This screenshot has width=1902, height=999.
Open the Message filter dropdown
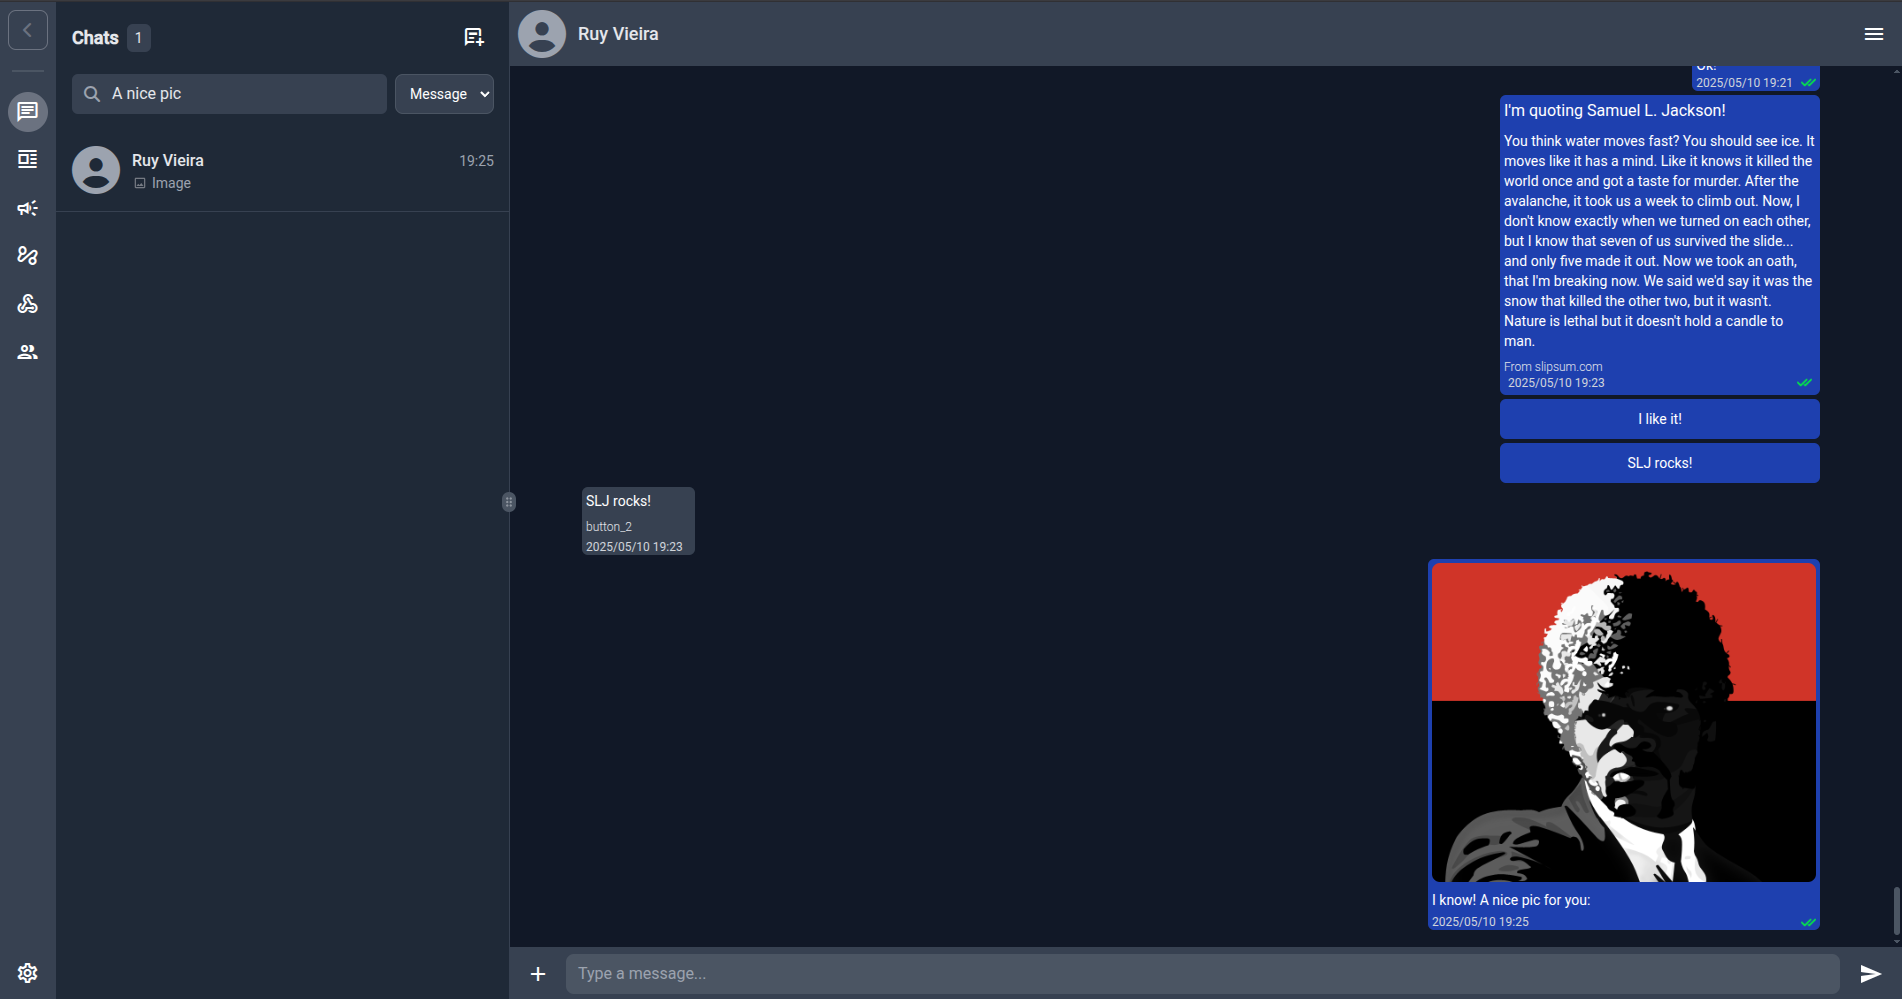coord(444,93)
